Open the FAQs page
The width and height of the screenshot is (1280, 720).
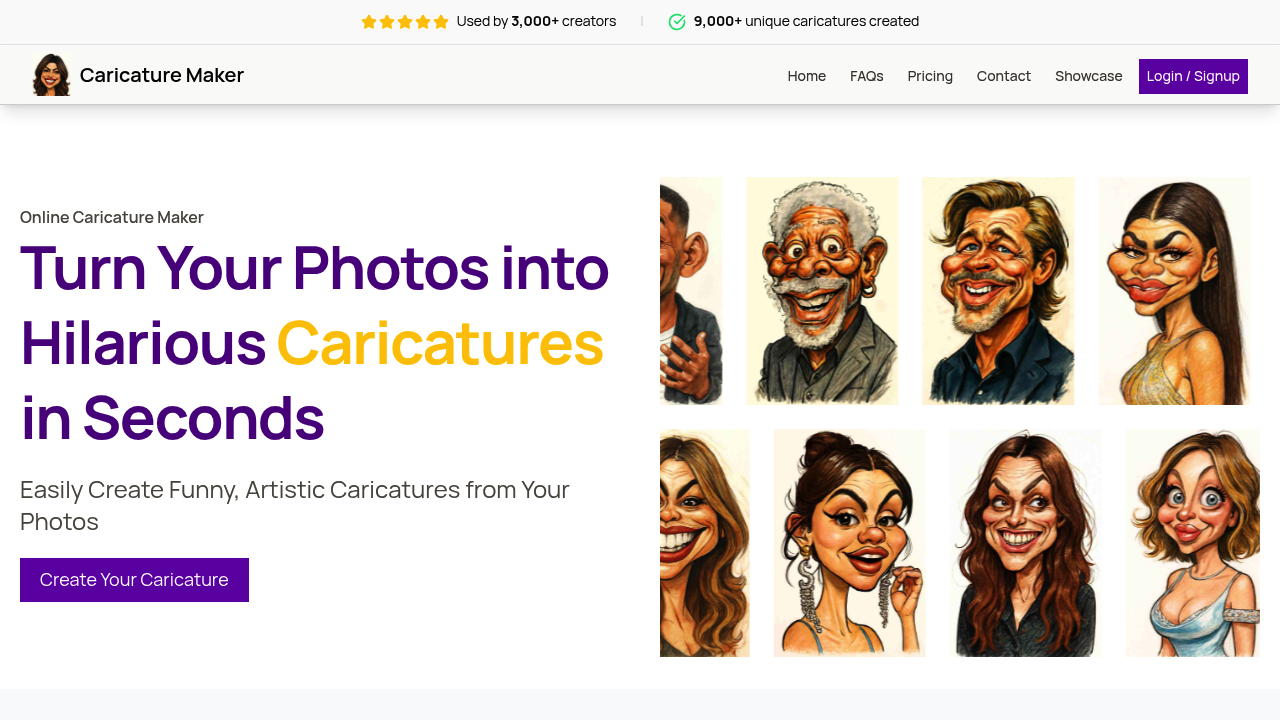click(866, 76)
